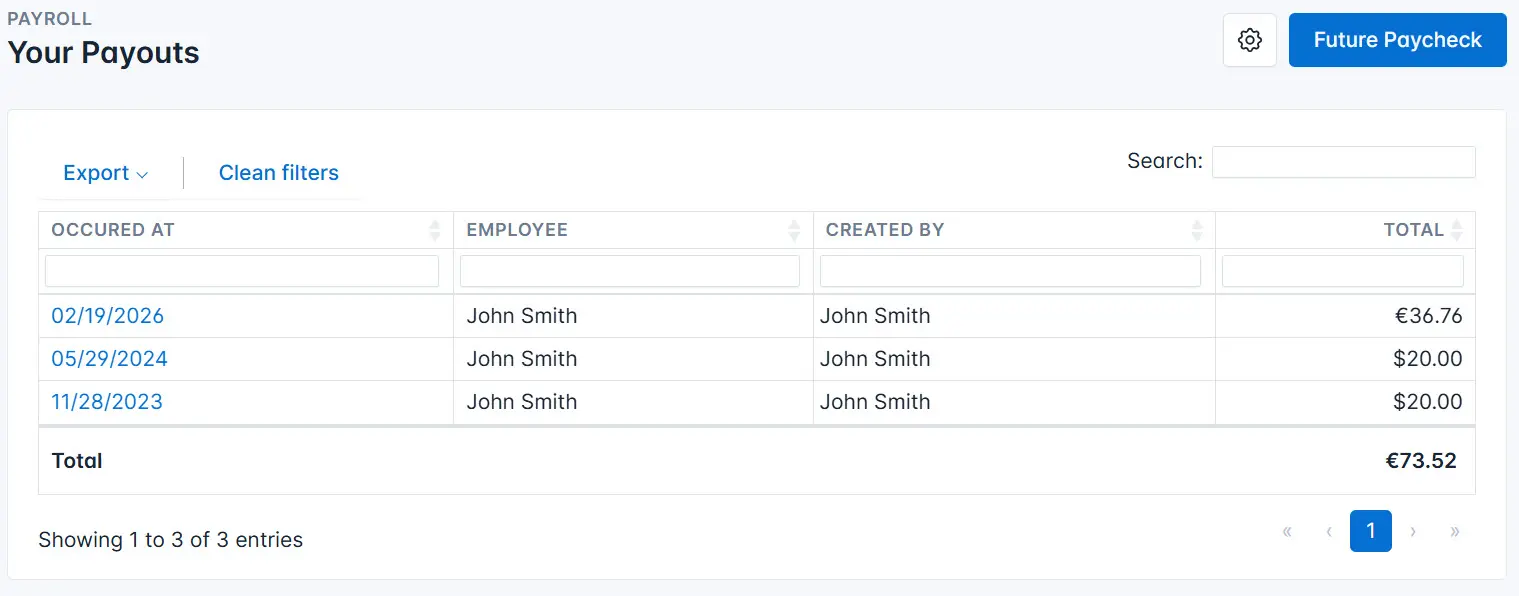The width and height of the screenshot is (1519, 596).
Task: Jump to the first page with double-left arrow
Action: [x=1287, y=531]
